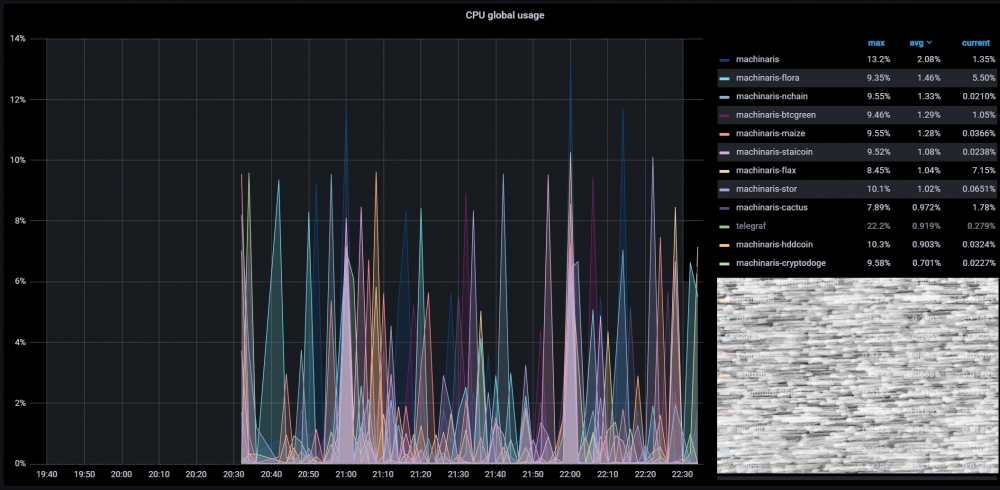This screenshot has width=1000, height=490.
Task: Open color picker for machinaris-flora cyan swatch
Action: click(724, 78)
